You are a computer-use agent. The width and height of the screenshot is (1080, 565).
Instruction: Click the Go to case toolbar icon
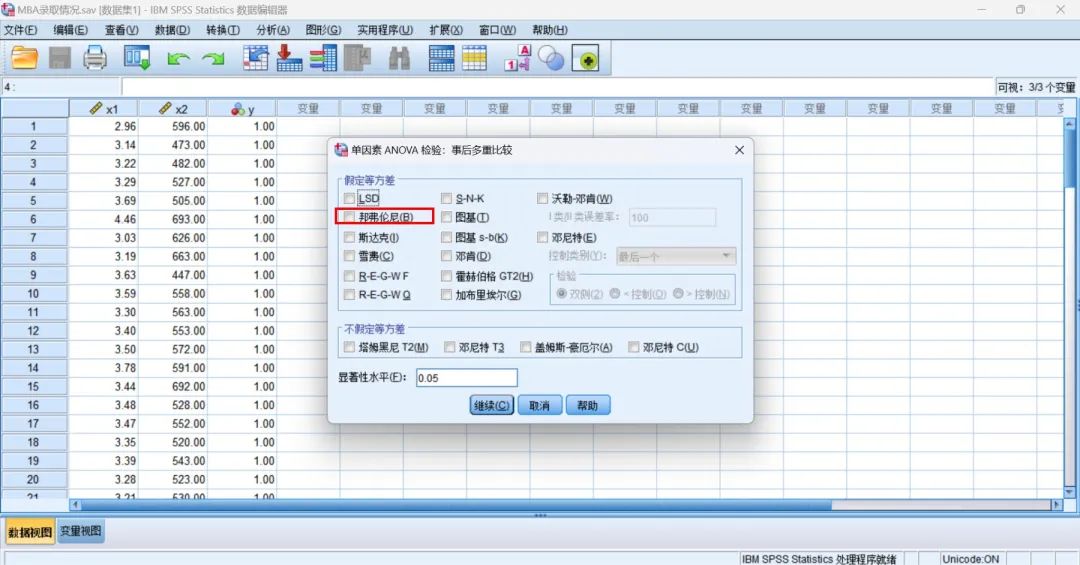[x=256, y=59]
